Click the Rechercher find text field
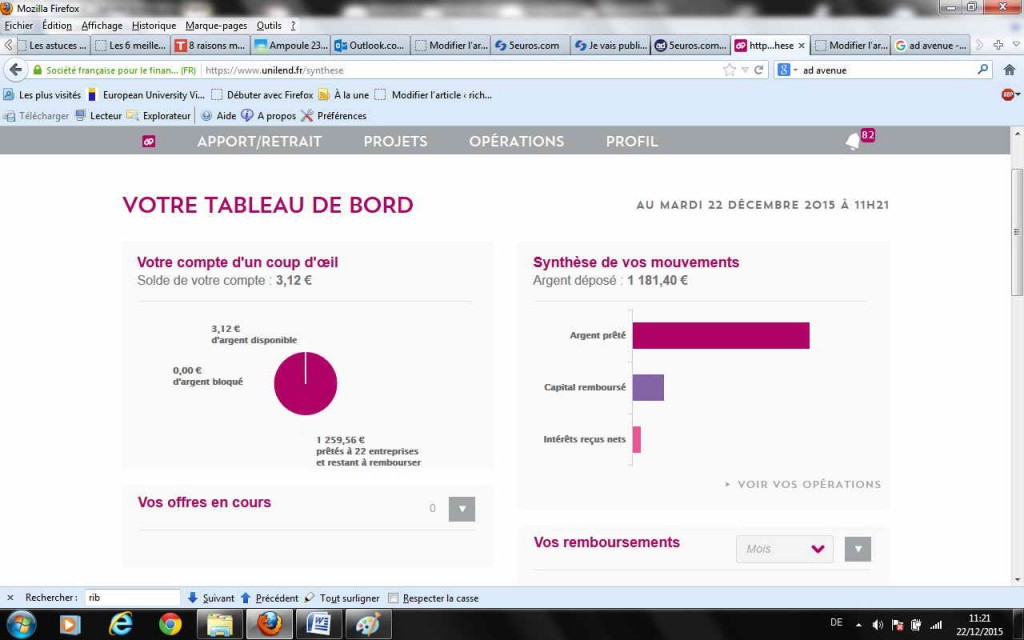The width and height of the screenshot is (1024, 640). (x=131, y=598)
